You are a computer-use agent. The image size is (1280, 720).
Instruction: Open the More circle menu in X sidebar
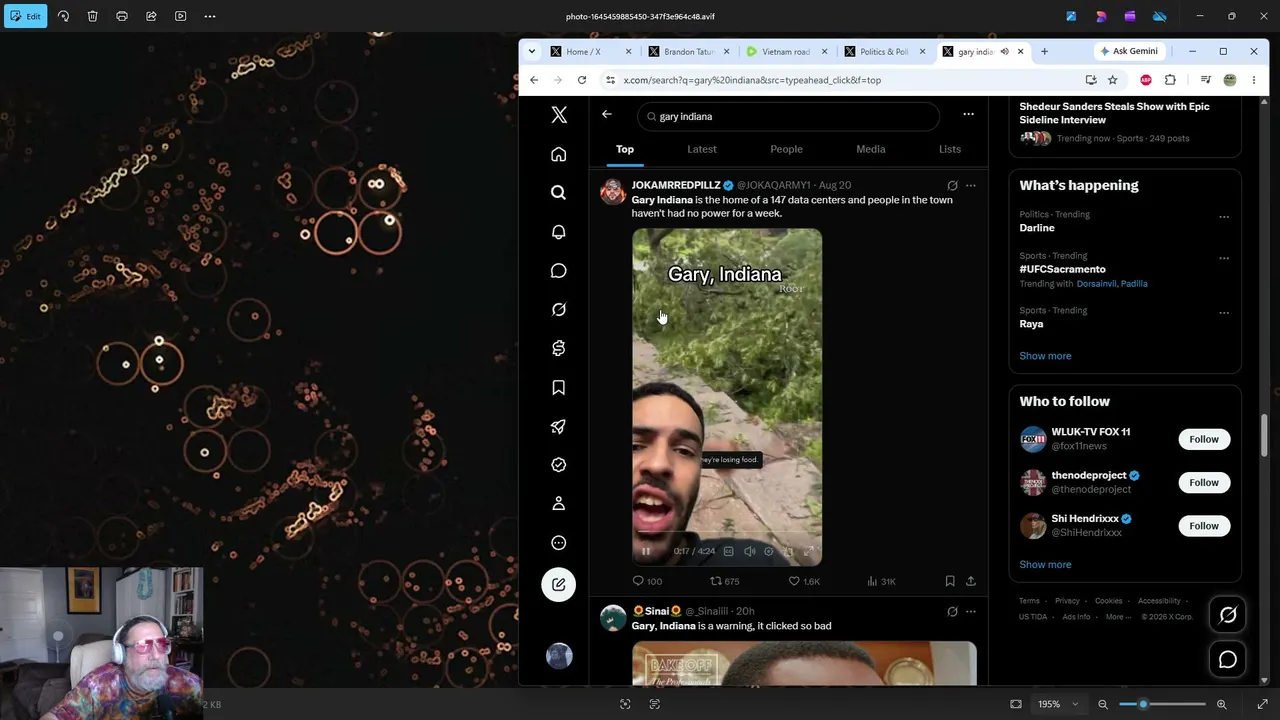tap(559, 543)
